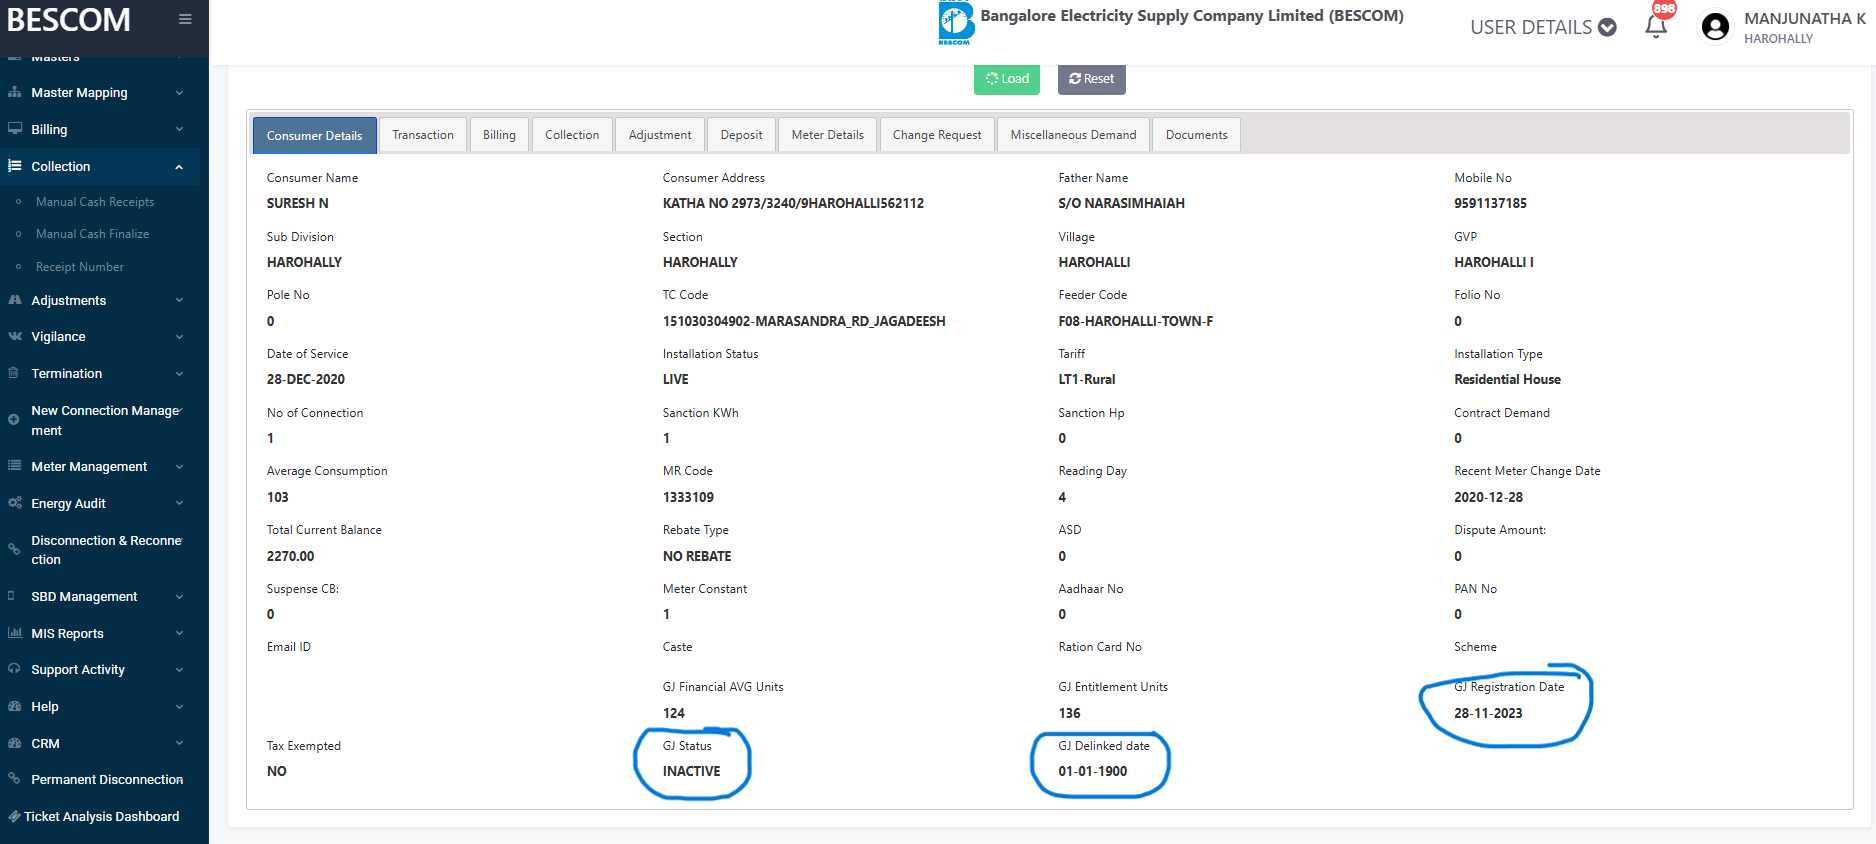The image size is (1876, 844).
Task: Open the Miscellaneous Demand tab
Action: (1073, 135)
